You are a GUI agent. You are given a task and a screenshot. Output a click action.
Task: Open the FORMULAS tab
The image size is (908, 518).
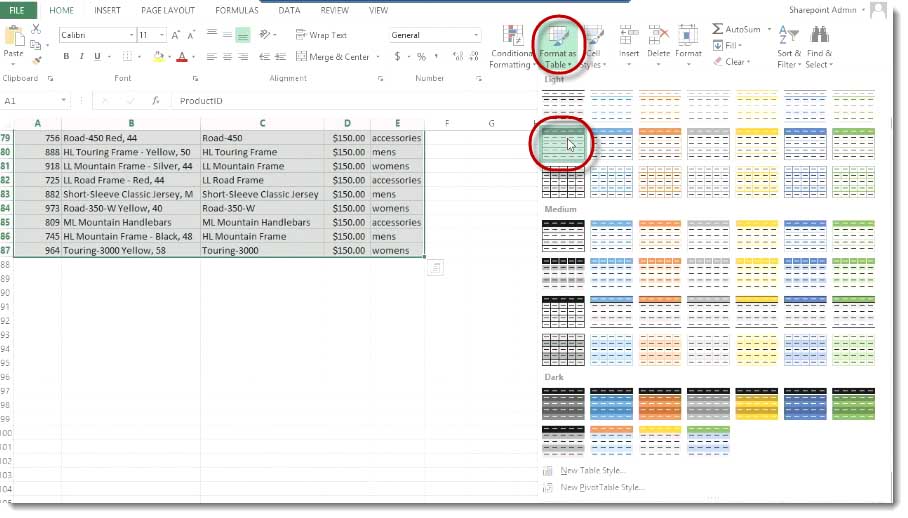pyautogui.click(x=236, y=10)
